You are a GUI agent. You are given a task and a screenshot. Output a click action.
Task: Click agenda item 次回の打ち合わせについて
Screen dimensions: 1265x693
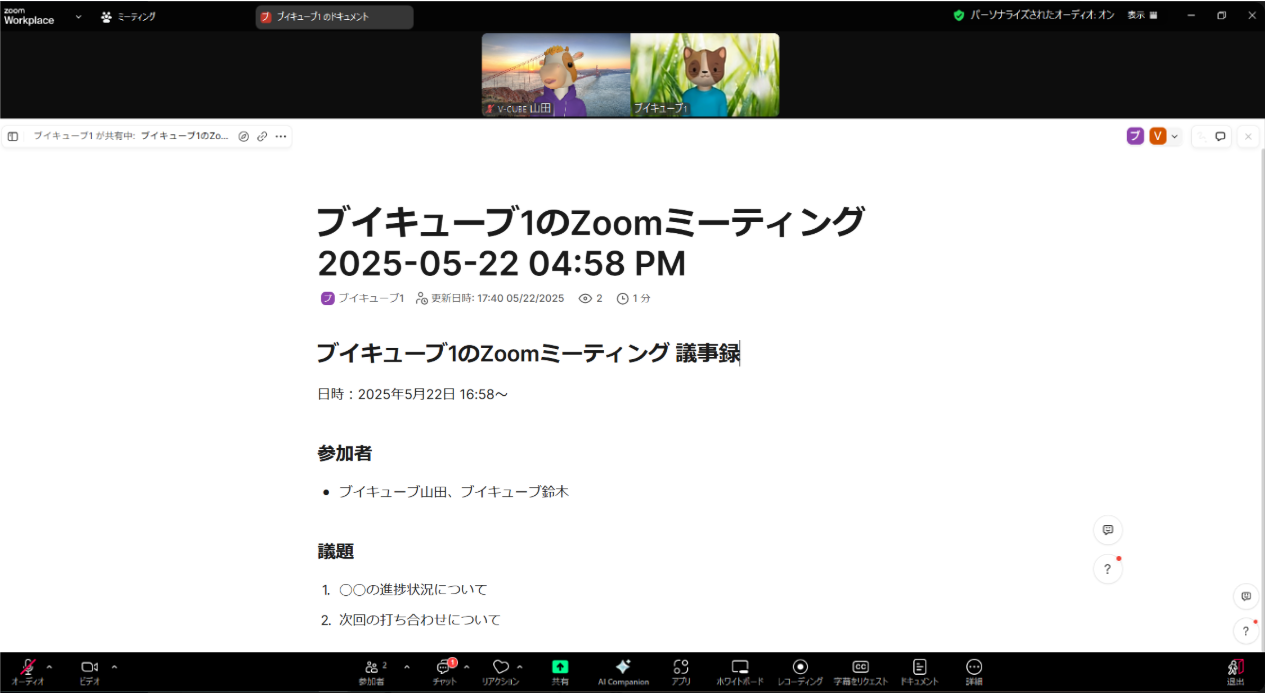(420, 619)
